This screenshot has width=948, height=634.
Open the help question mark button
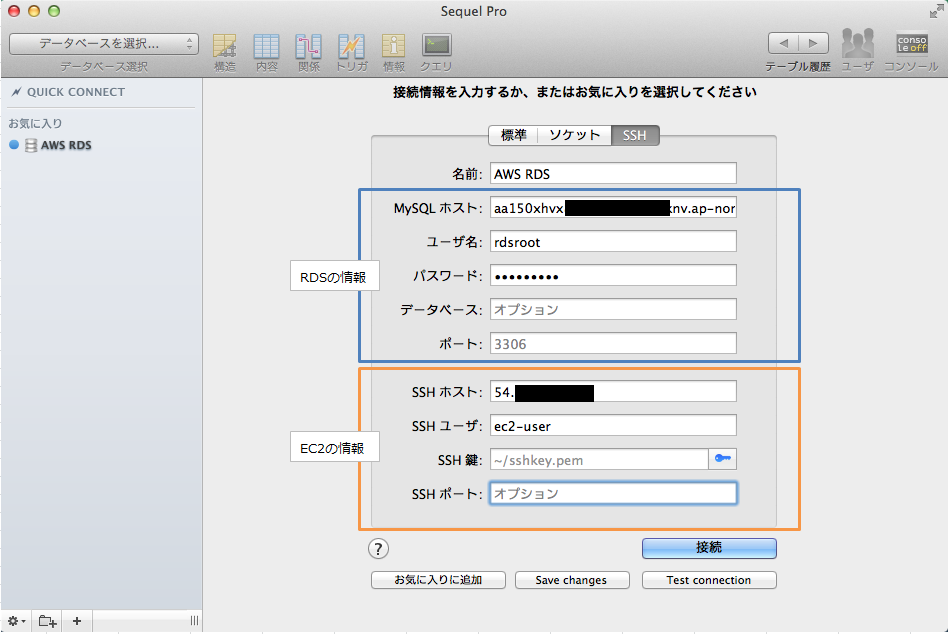click(x=378, y=549)
